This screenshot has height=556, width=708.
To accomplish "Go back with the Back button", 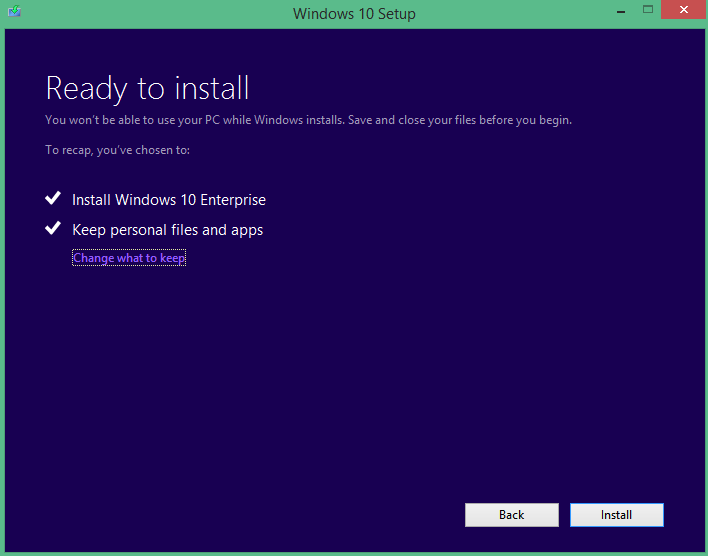I will (511, 515).
